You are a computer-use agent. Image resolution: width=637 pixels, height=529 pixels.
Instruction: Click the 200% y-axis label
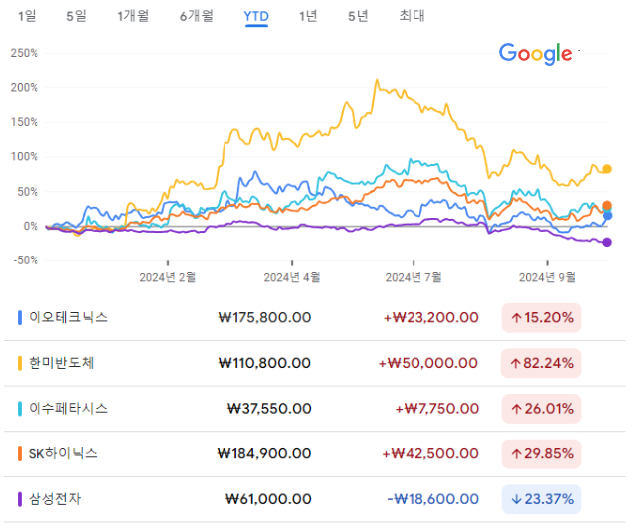(x=24, y=87)
